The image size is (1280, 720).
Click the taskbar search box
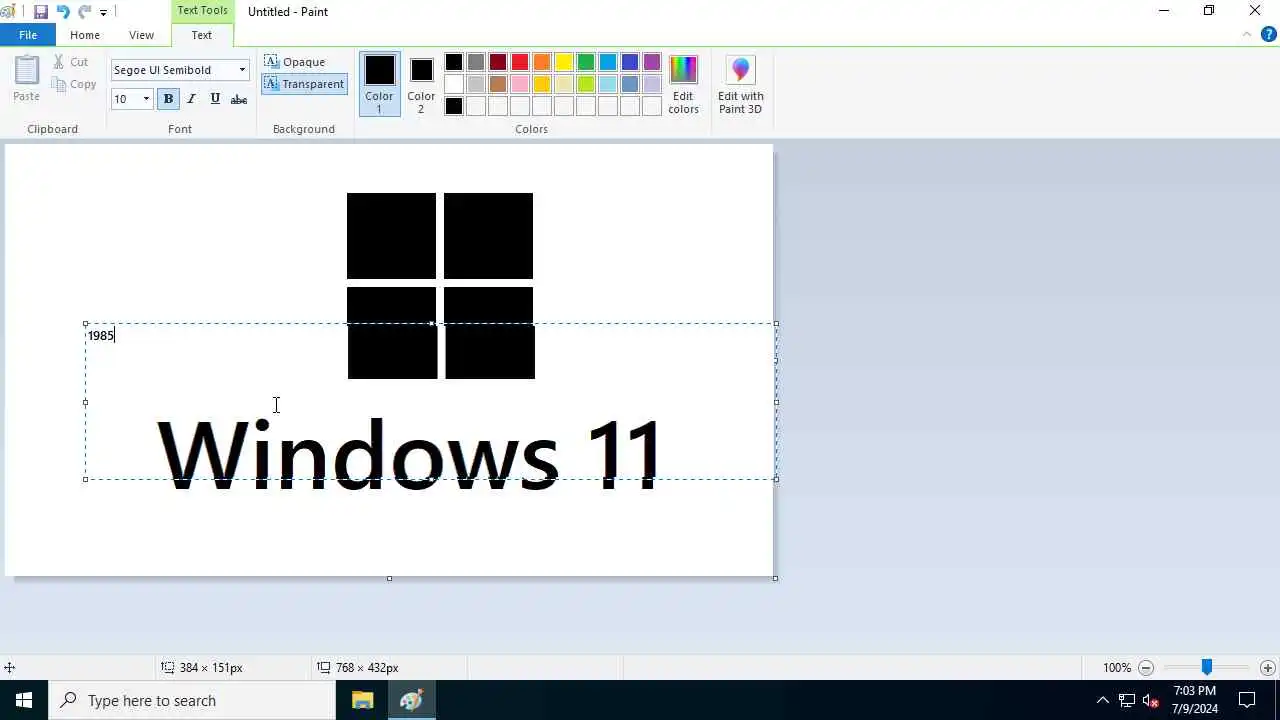tap(192, 700)
